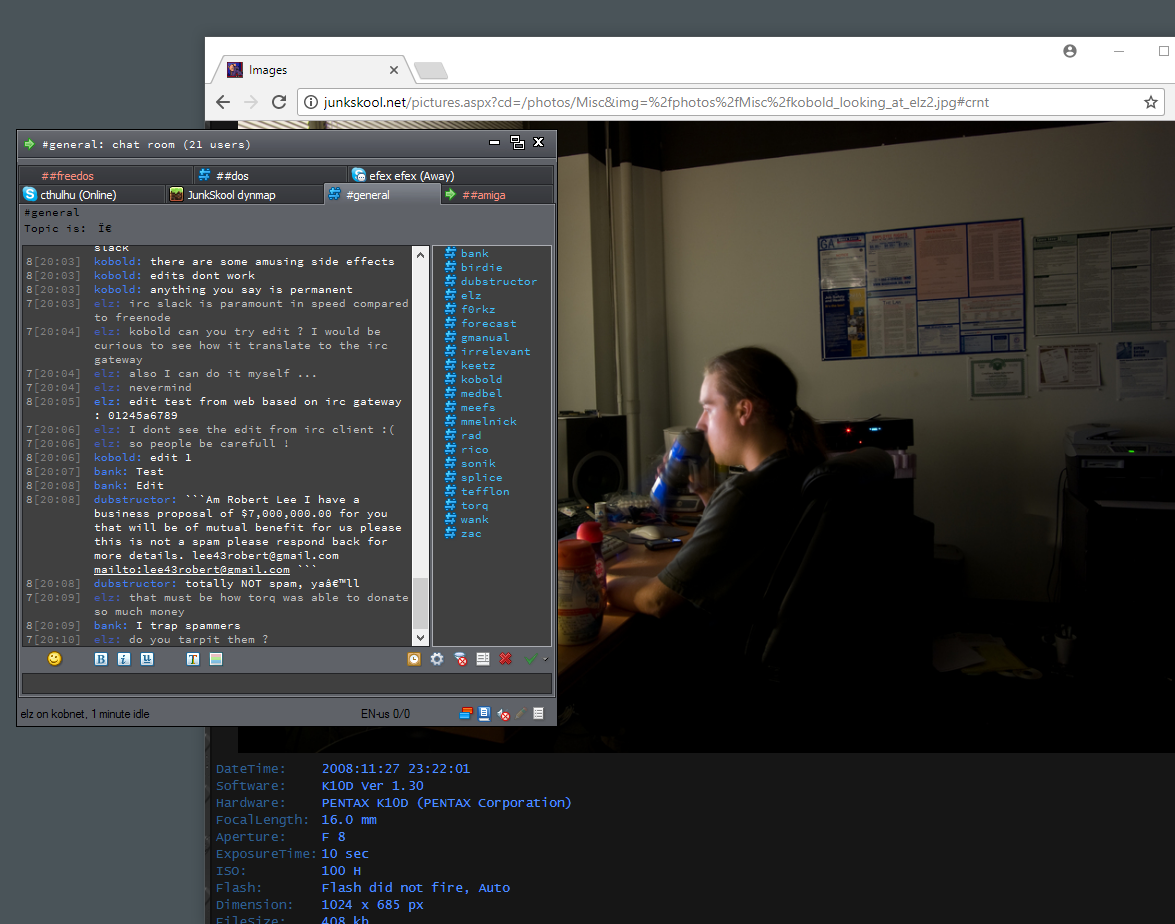
Task: Focus the chat message input box
Action: click(x=287, y=683)
